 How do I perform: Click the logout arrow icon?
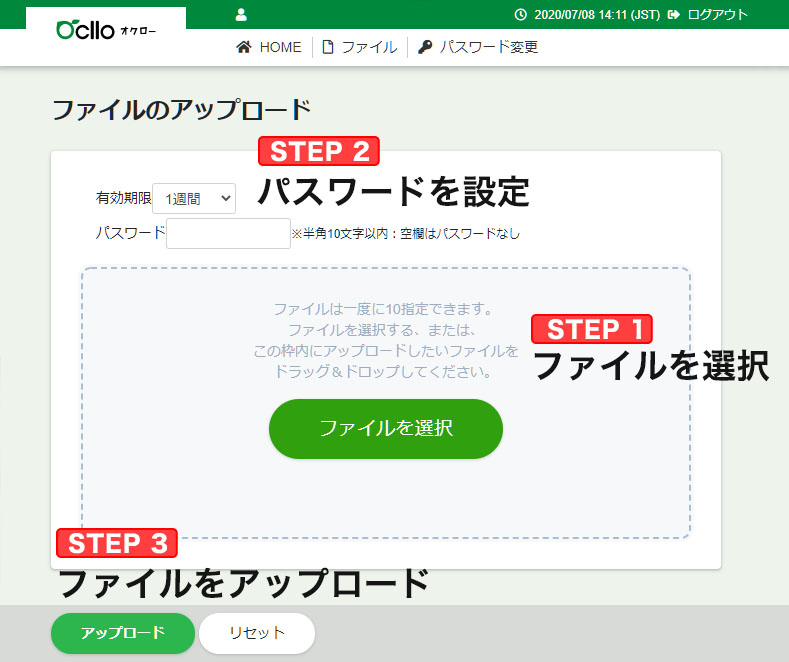click(673, 15)
